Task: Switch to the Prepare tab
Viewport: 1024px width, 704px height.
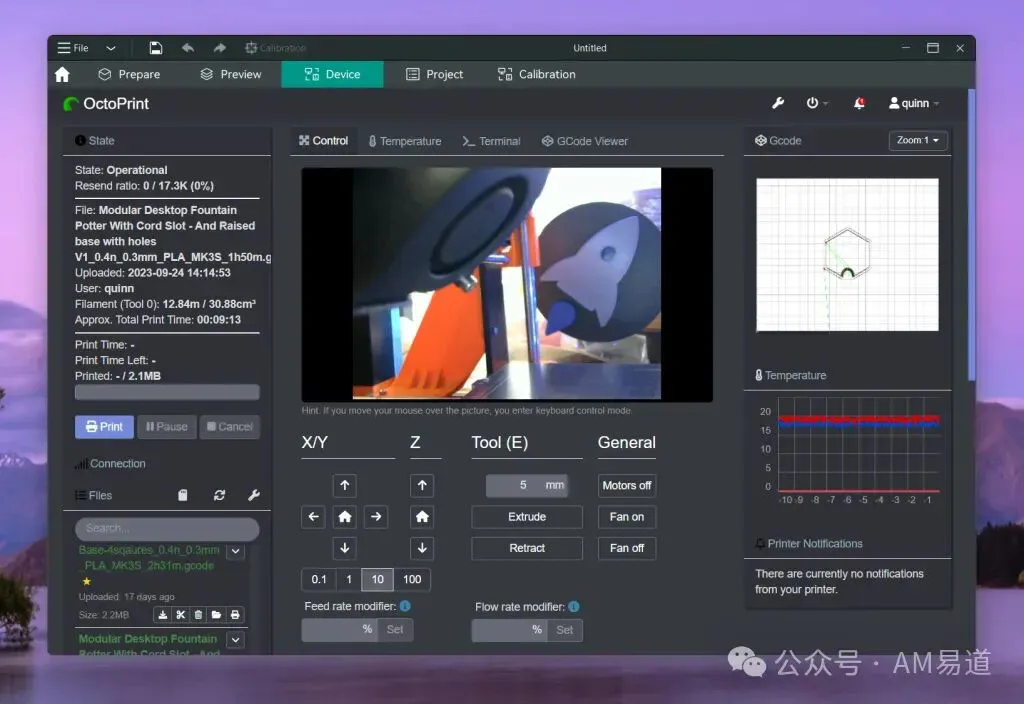Action: (x=129, y=74)
